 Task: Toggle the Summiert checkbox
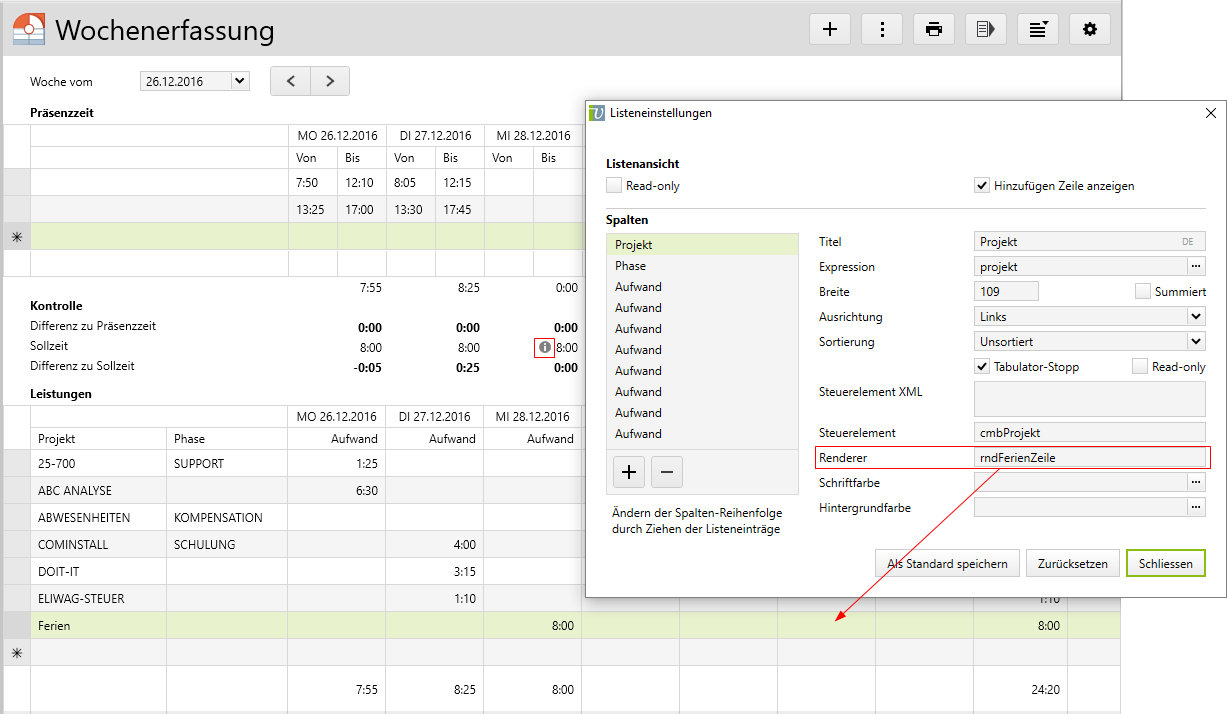tap(1143, 291)
